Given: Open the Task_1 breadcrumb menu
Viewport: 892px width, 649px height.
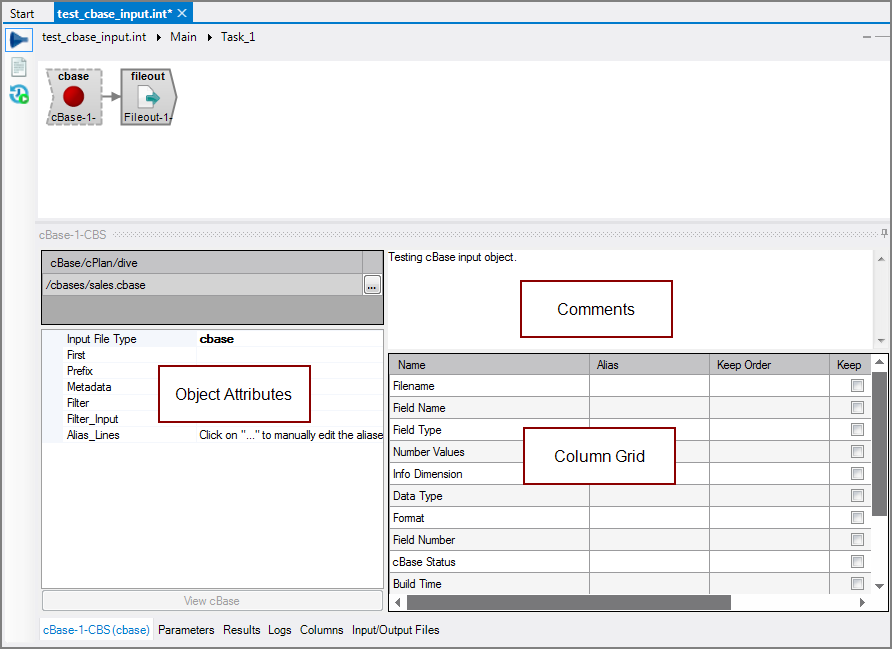Looking at the screenshot, I should 238,36.
